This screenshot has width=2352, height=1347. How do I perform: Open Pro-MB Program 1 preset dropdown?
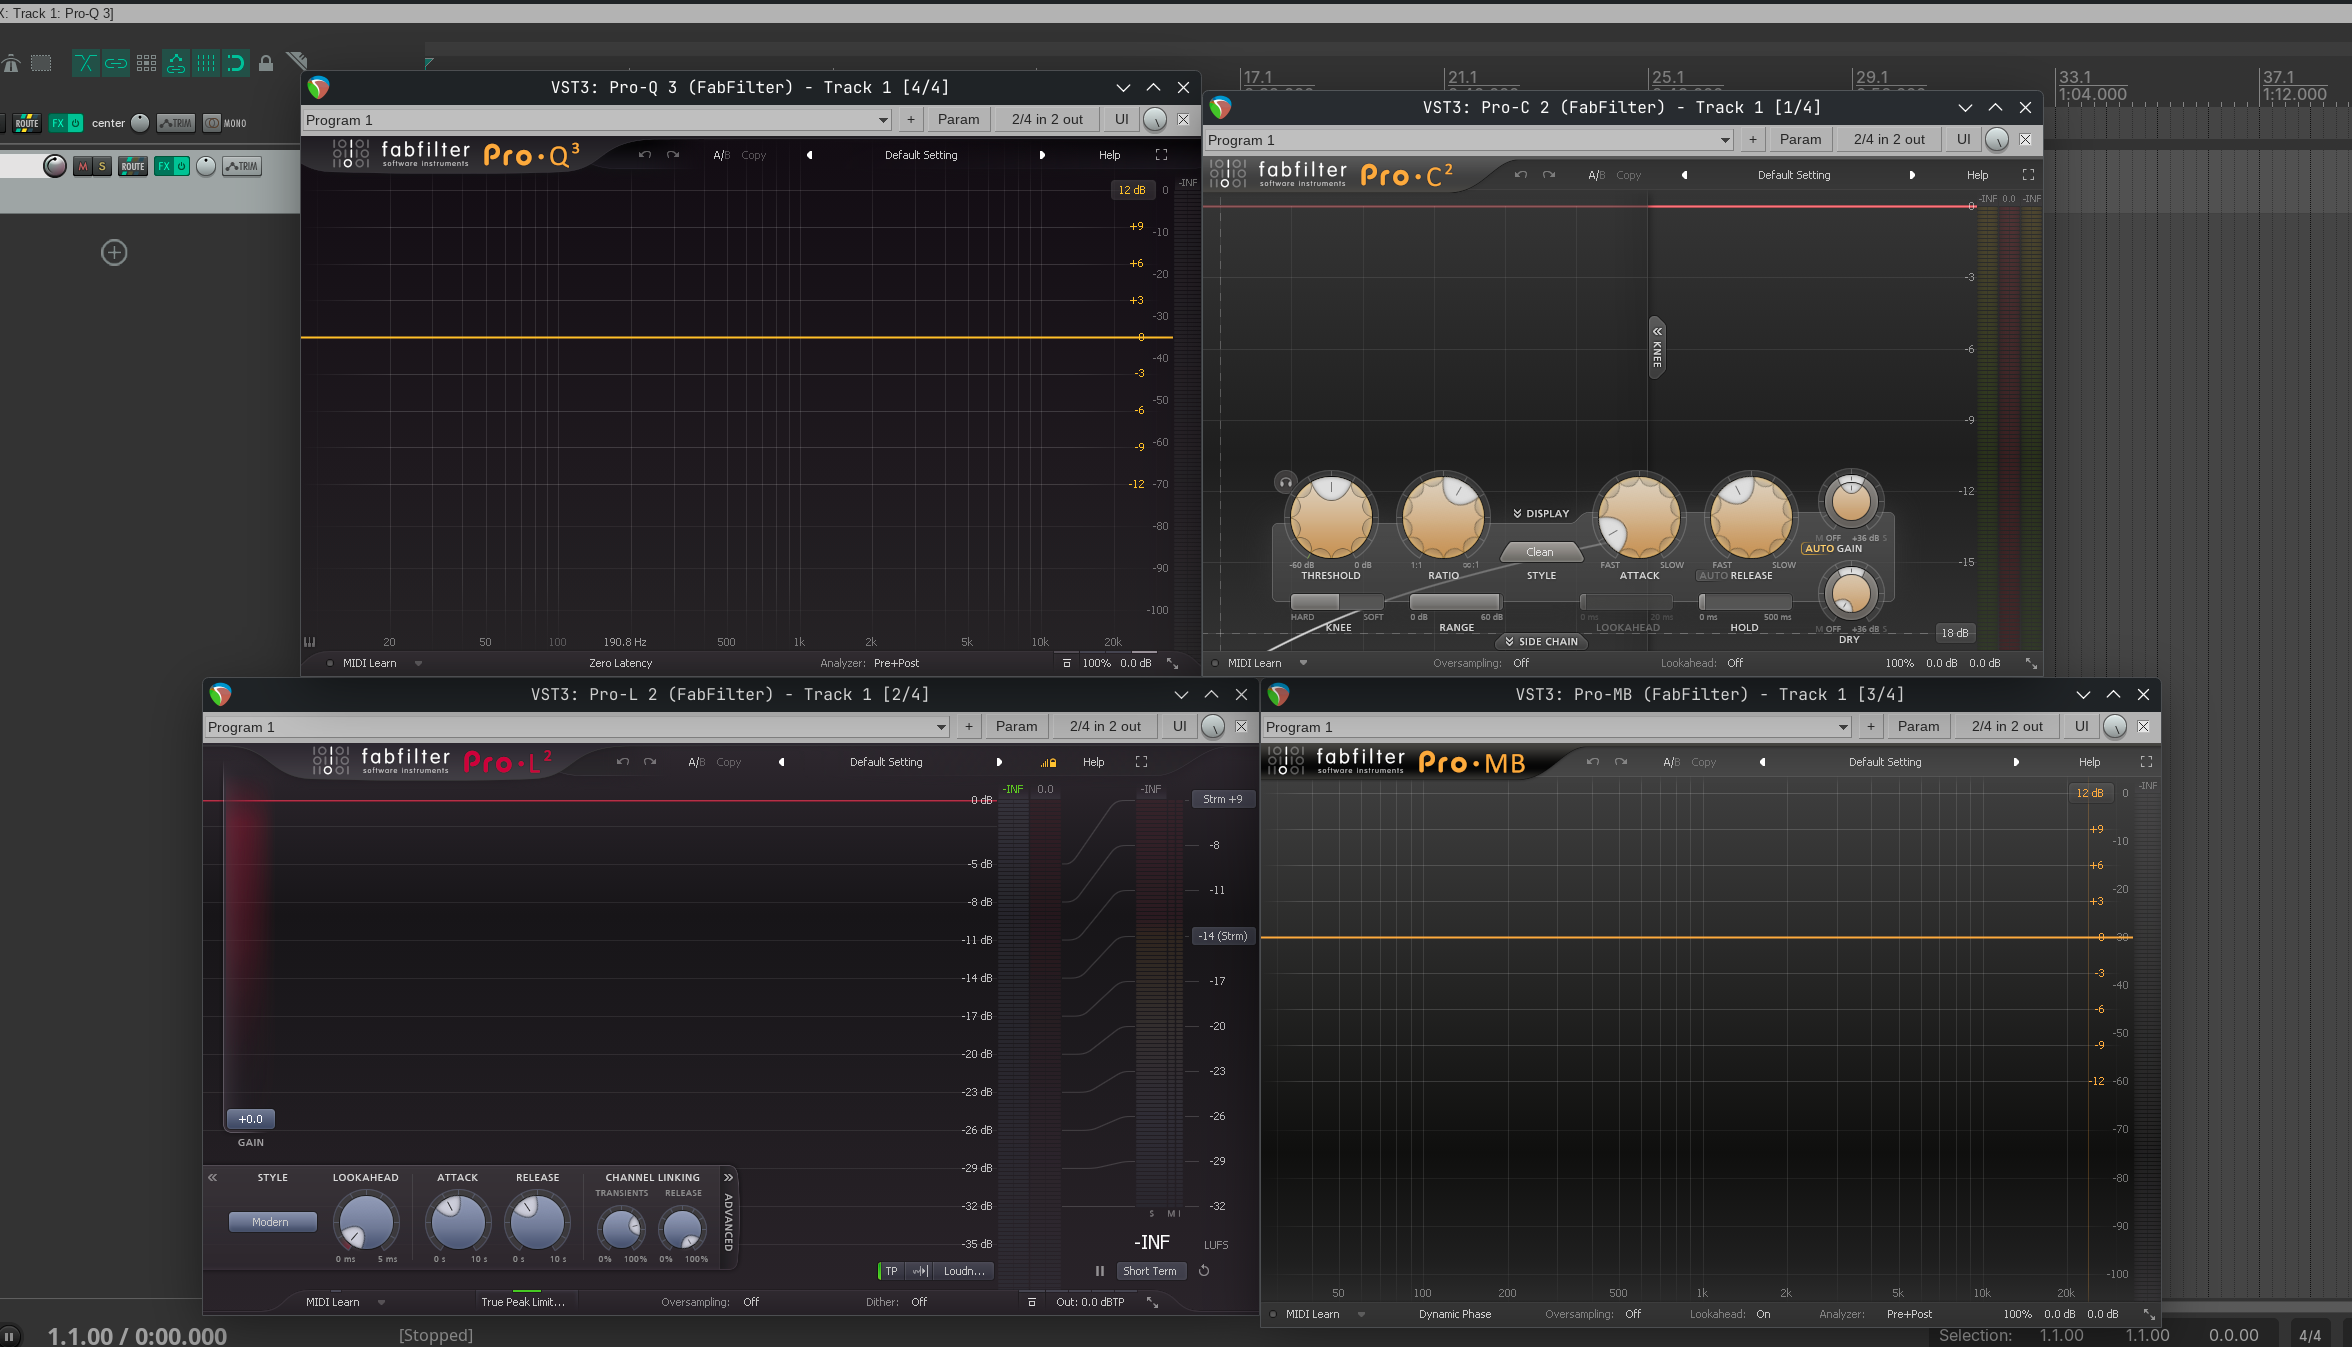(x=1557, y=727)
